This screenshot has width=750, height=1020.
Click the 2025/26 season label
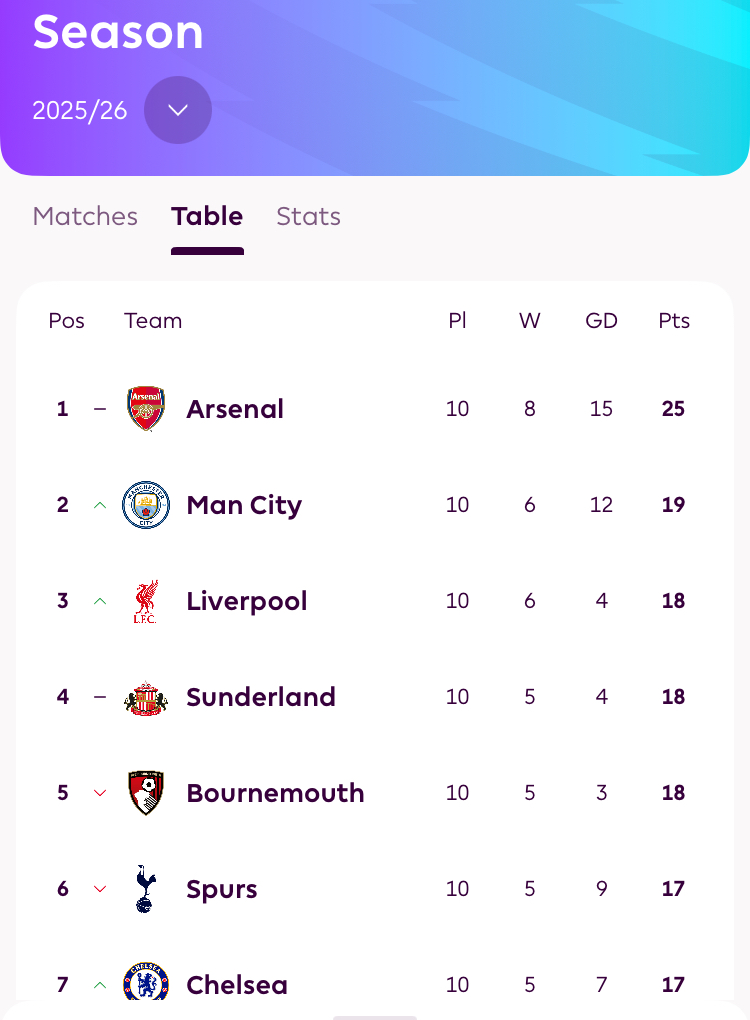click(x=80, y=110)
